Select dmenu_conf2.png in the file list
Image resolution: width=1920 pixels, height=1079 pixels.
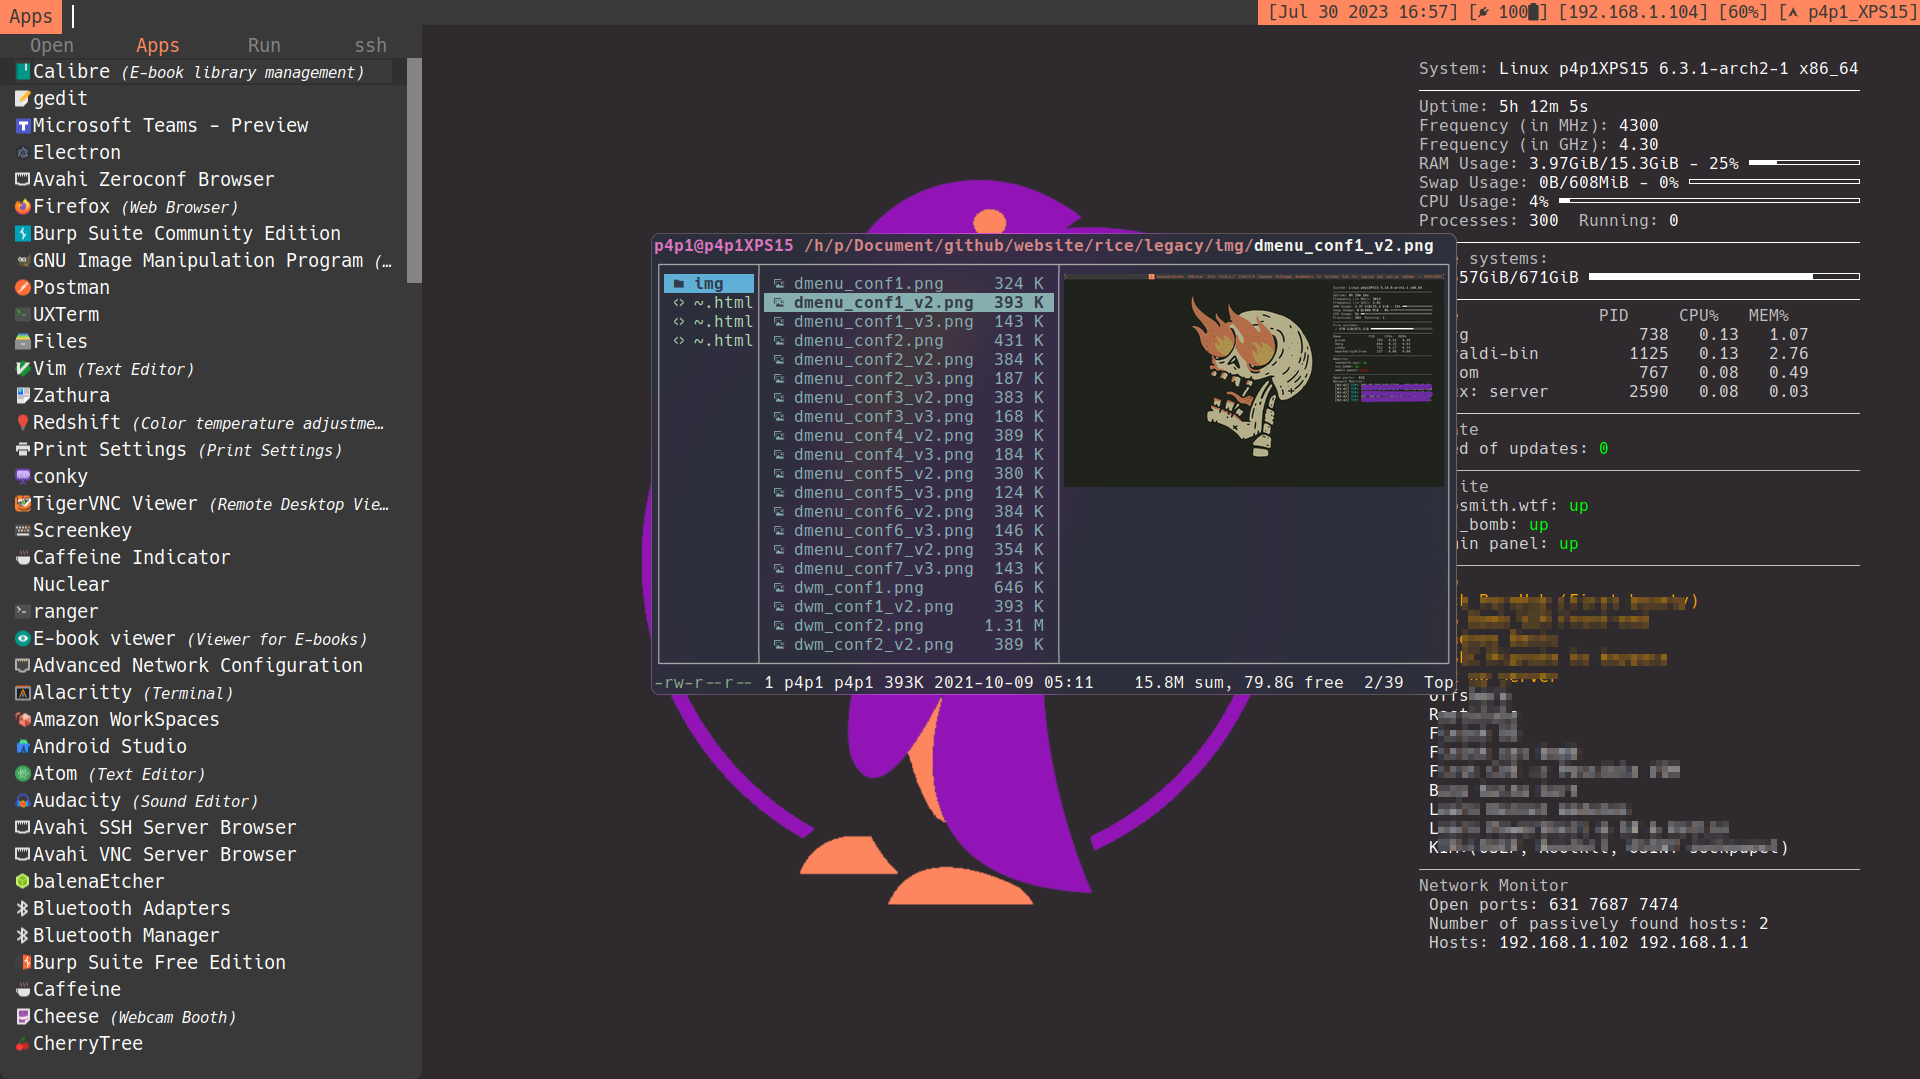click(x=868, y=341)
